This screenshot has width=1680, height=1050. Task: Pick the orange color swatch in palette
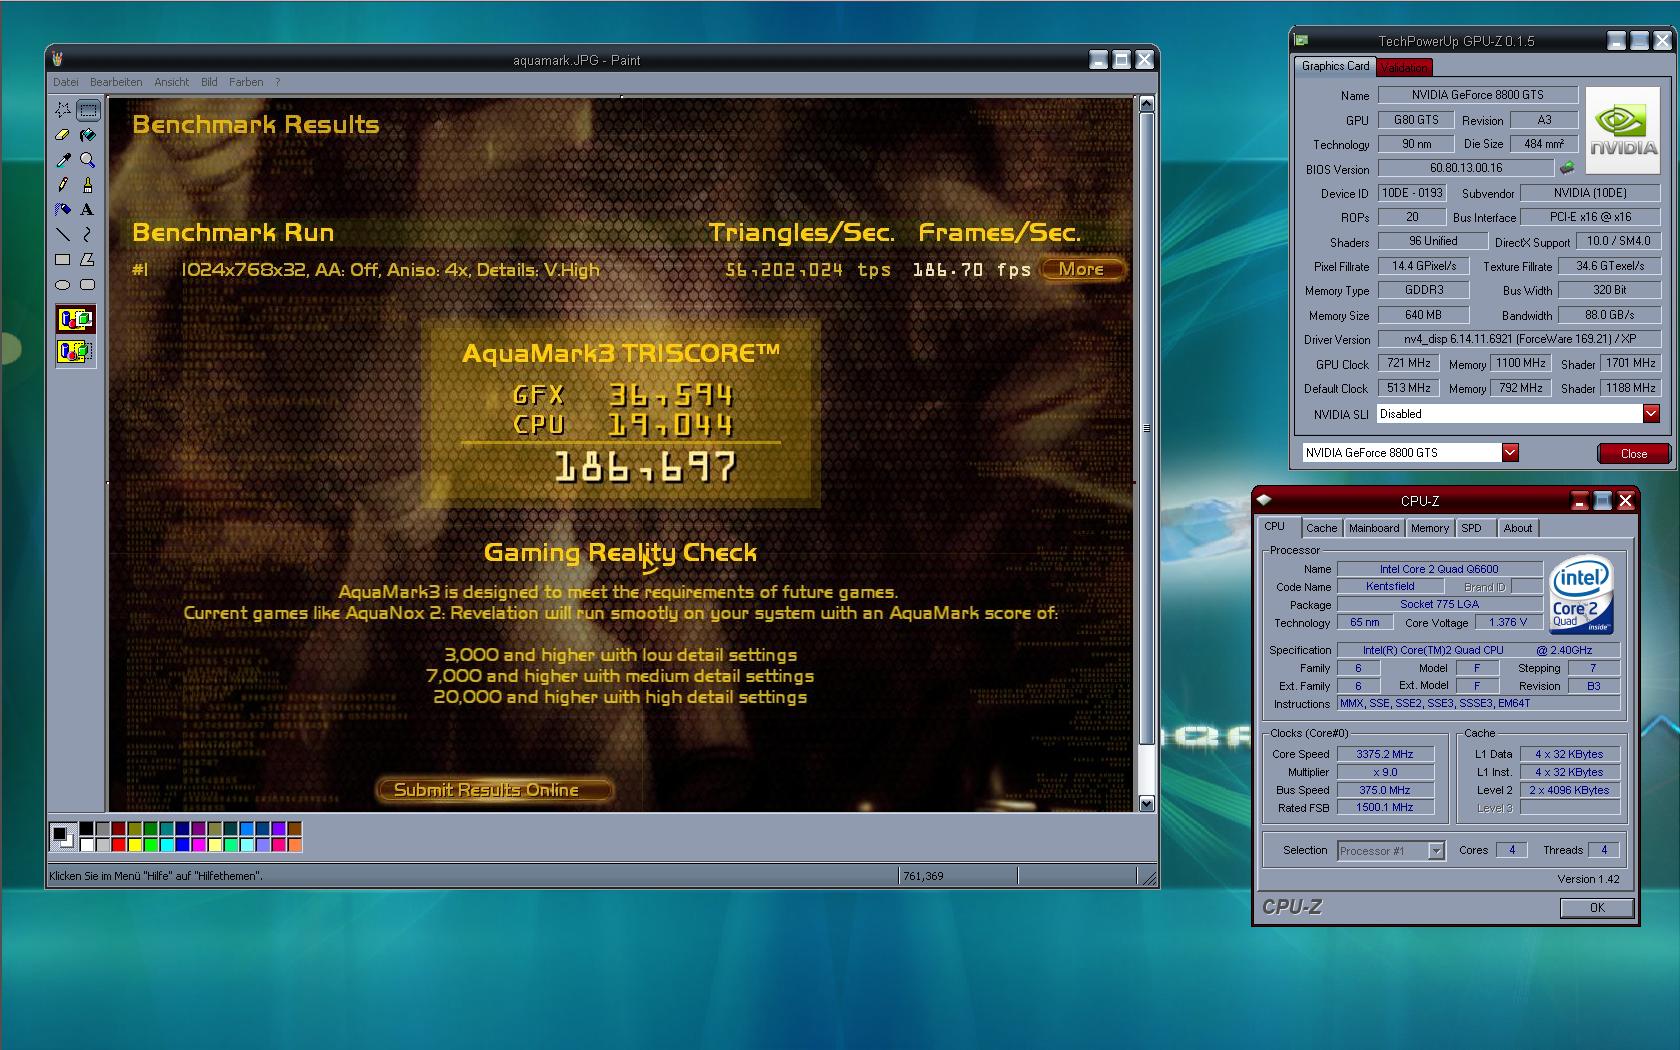(294, 844)
